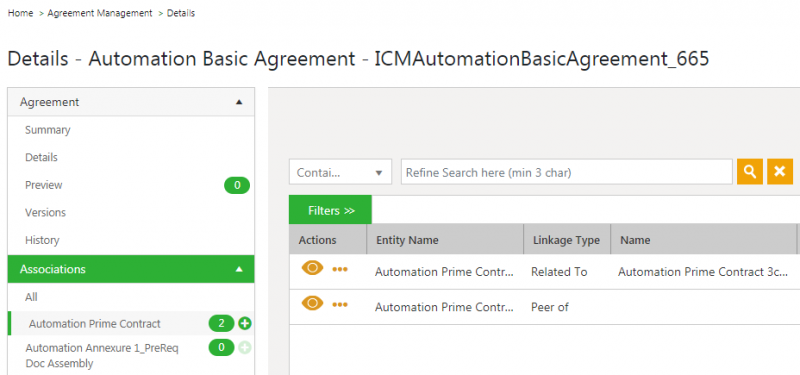Click the orange magnifier search button

point(749,171)
